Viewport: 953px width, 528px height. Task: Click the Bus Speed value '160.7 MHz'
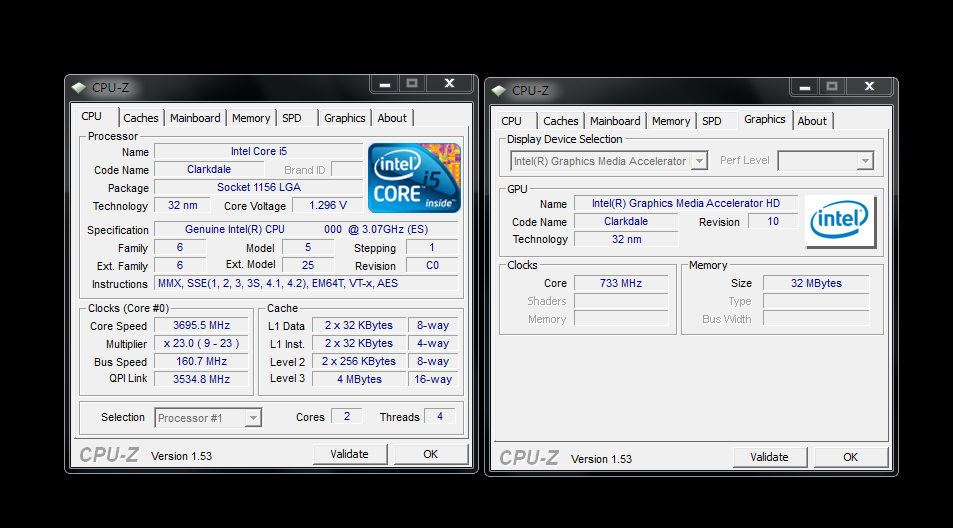click(201, 361)
